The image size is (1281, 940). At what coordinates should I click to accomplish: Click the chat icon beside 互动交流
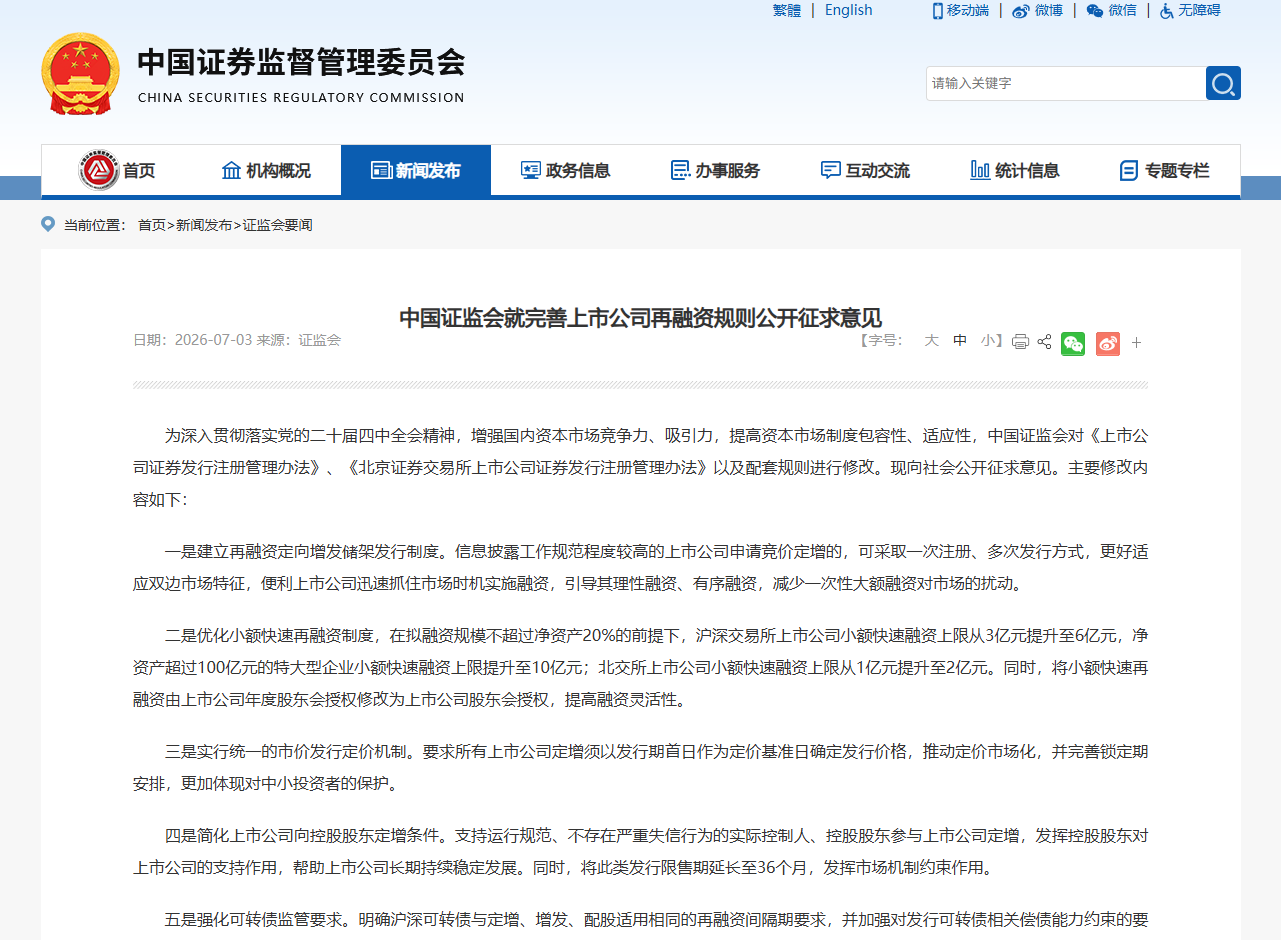pyautogui.click(x=830, y=170)
